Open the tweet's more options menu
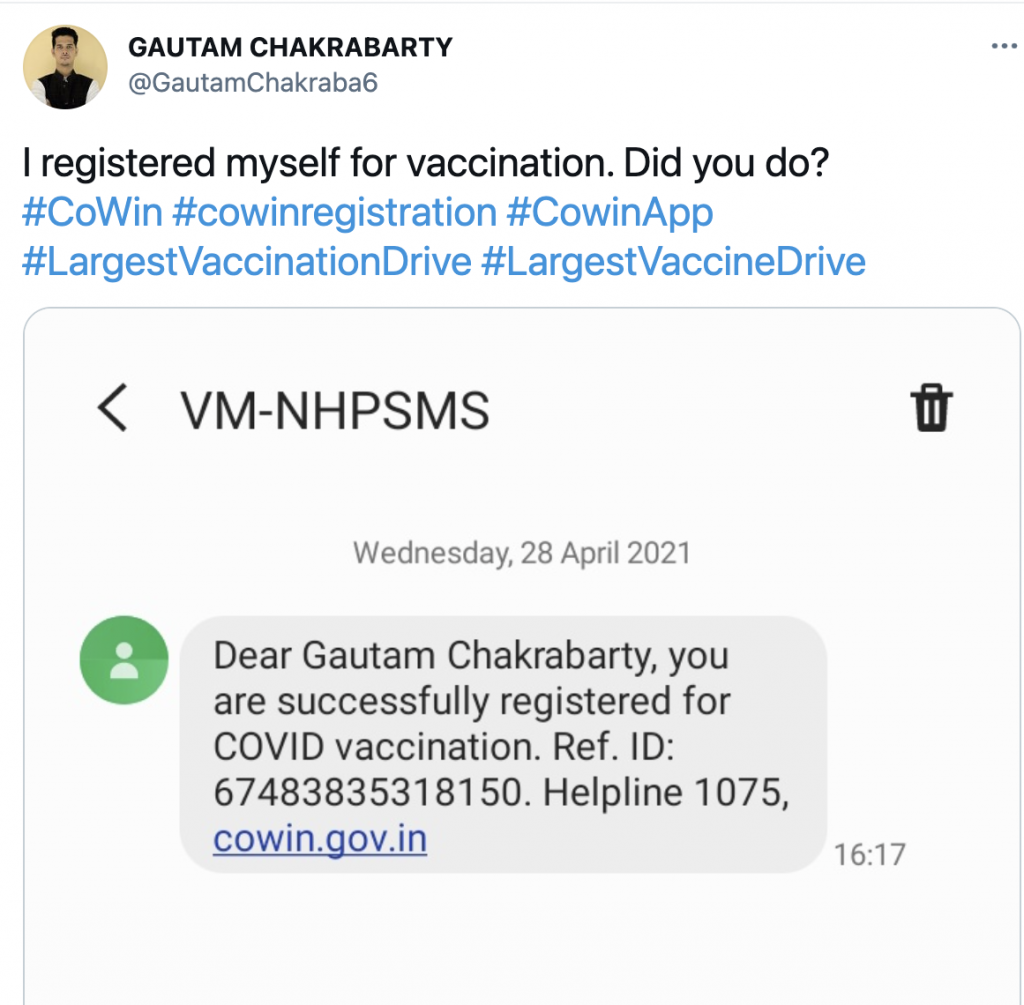 coord(1002,46)
